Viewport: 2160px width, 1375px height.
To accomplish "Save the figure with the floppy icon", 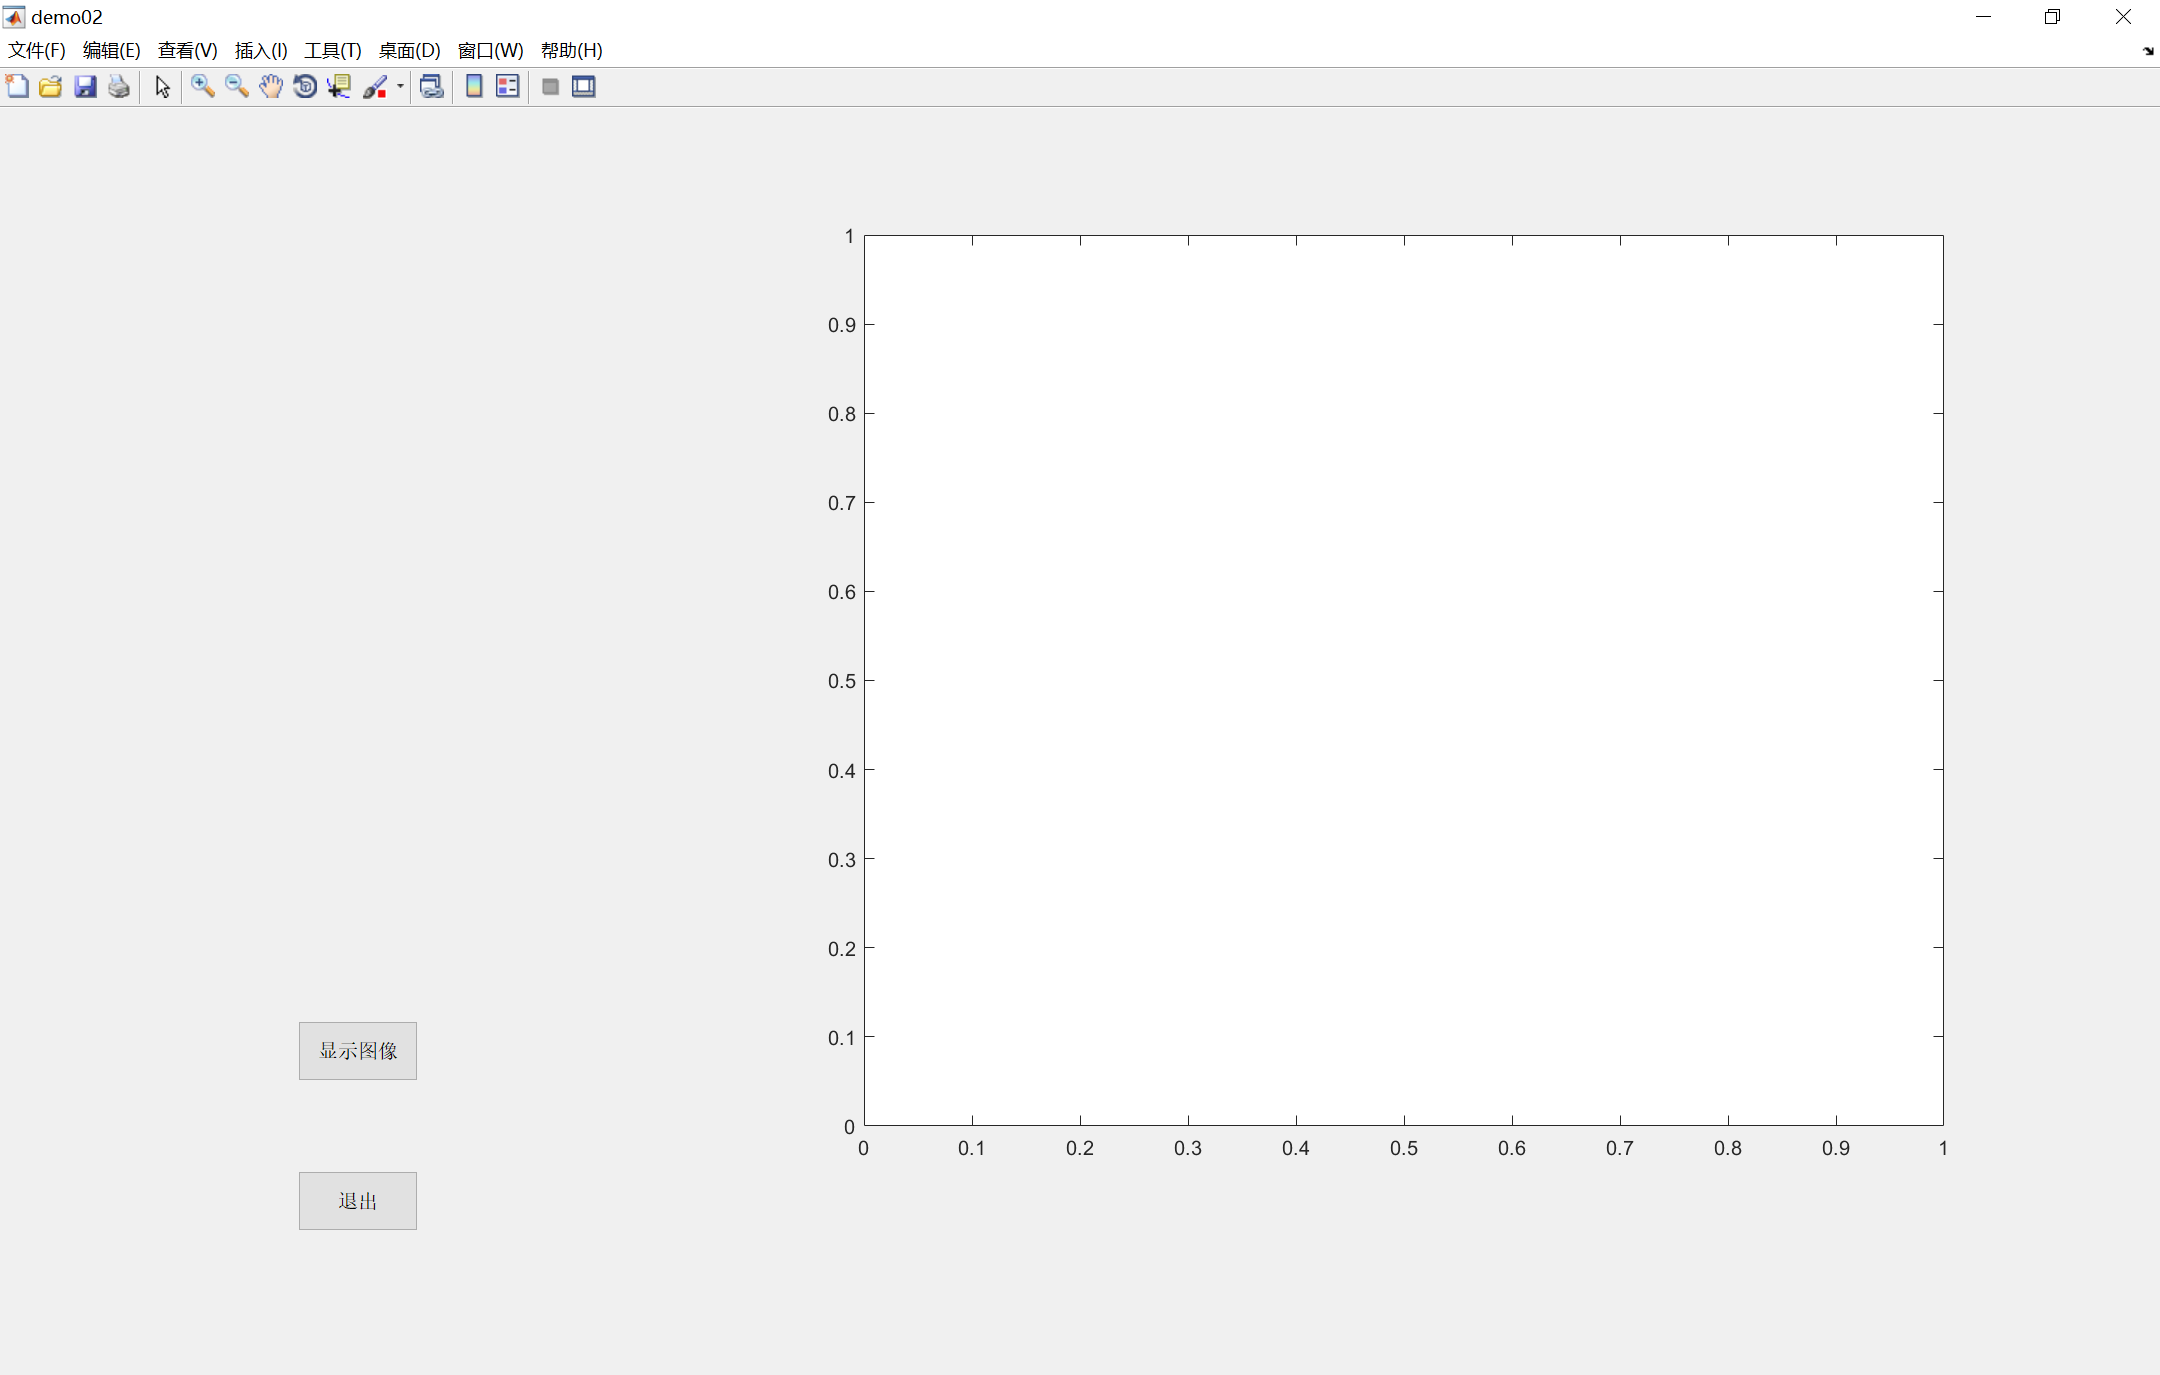I will pyautogui.click(x=85, y=87).
